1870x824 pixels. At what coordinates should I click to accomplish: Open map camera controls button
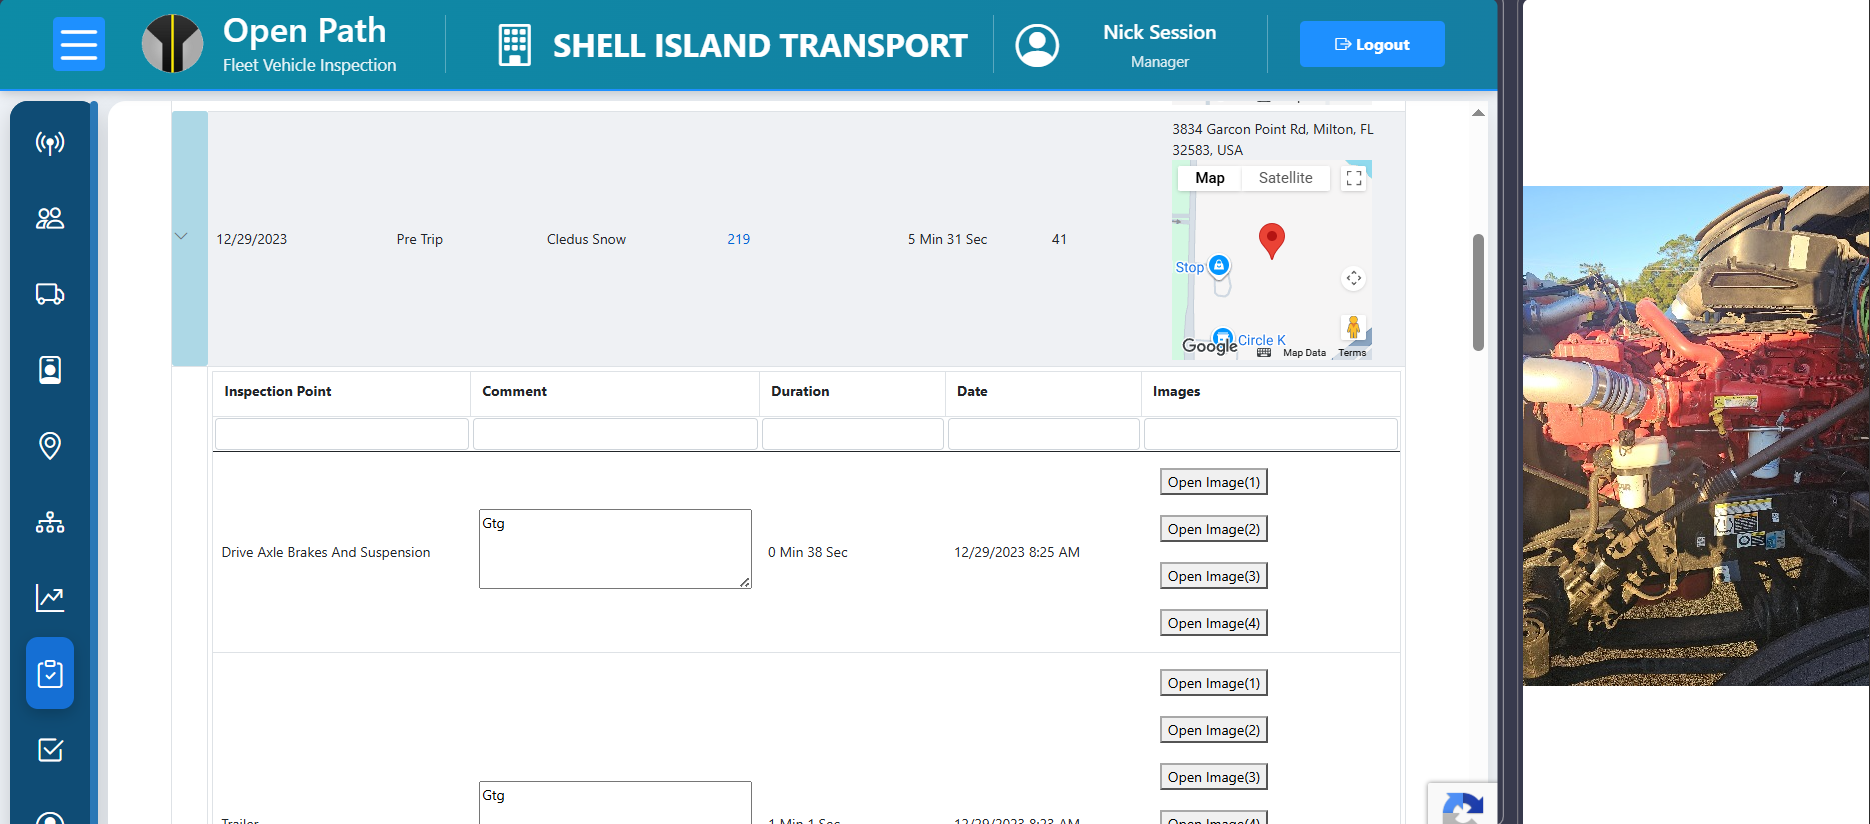[1353, 278]
